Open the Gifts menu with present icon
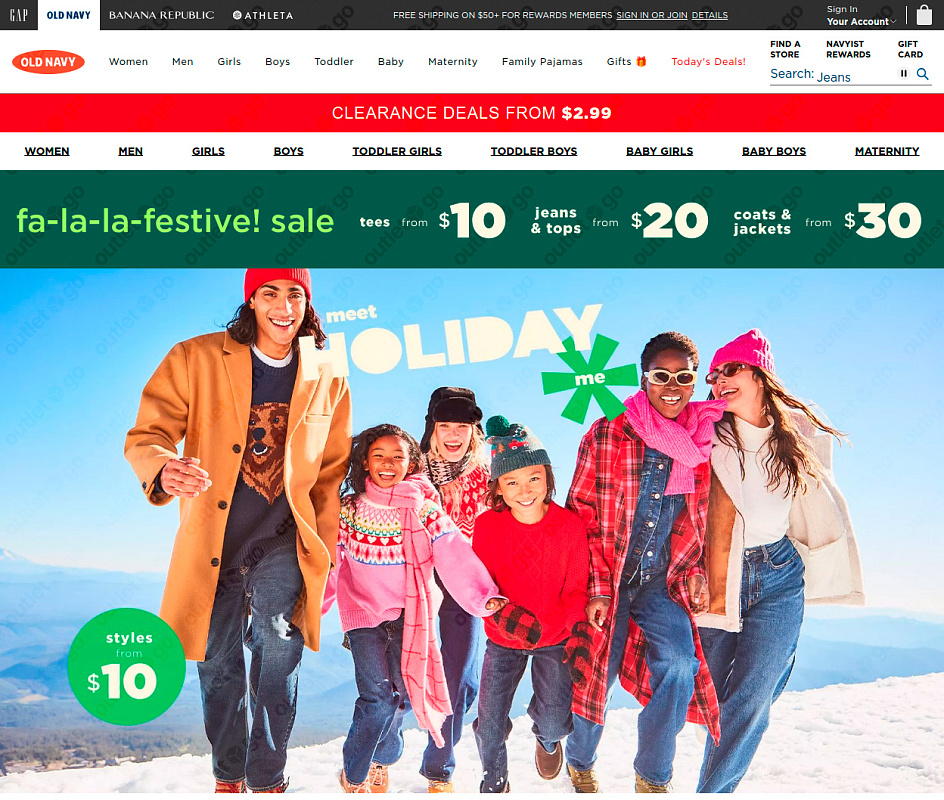Viewport: 944px width, 800px height. [626, 61]
